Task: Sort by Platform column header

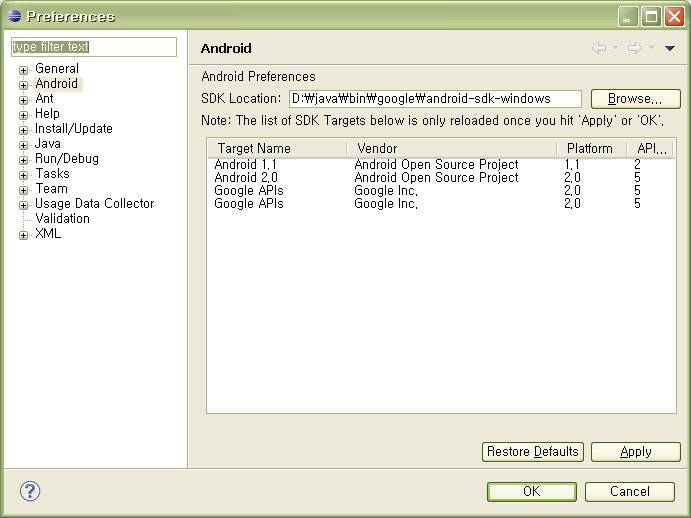Action: point(591,148)
